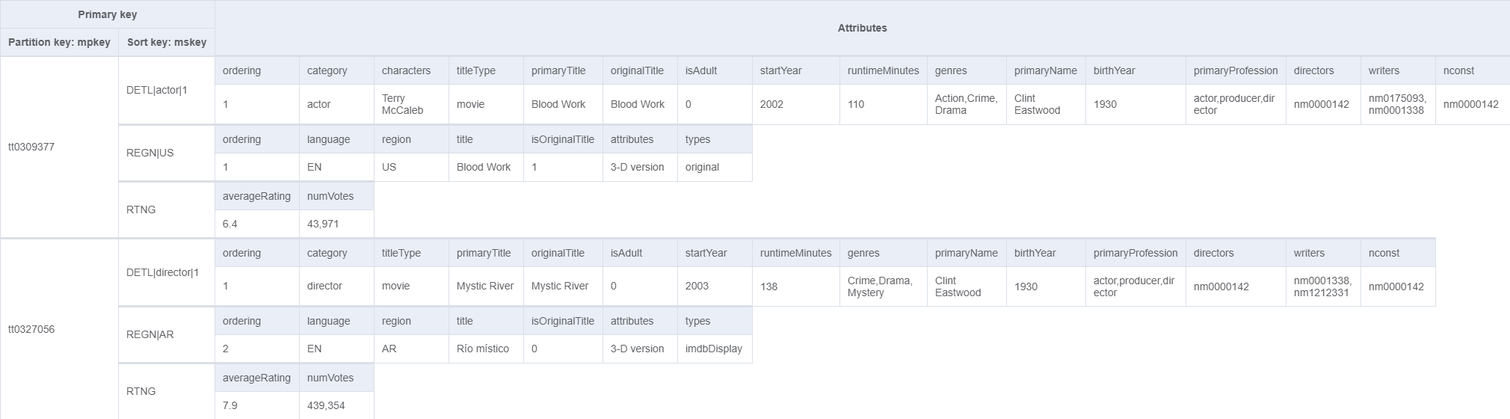Click the Partition key: mpkey header

pyautogui.click(x=59, y=42)
